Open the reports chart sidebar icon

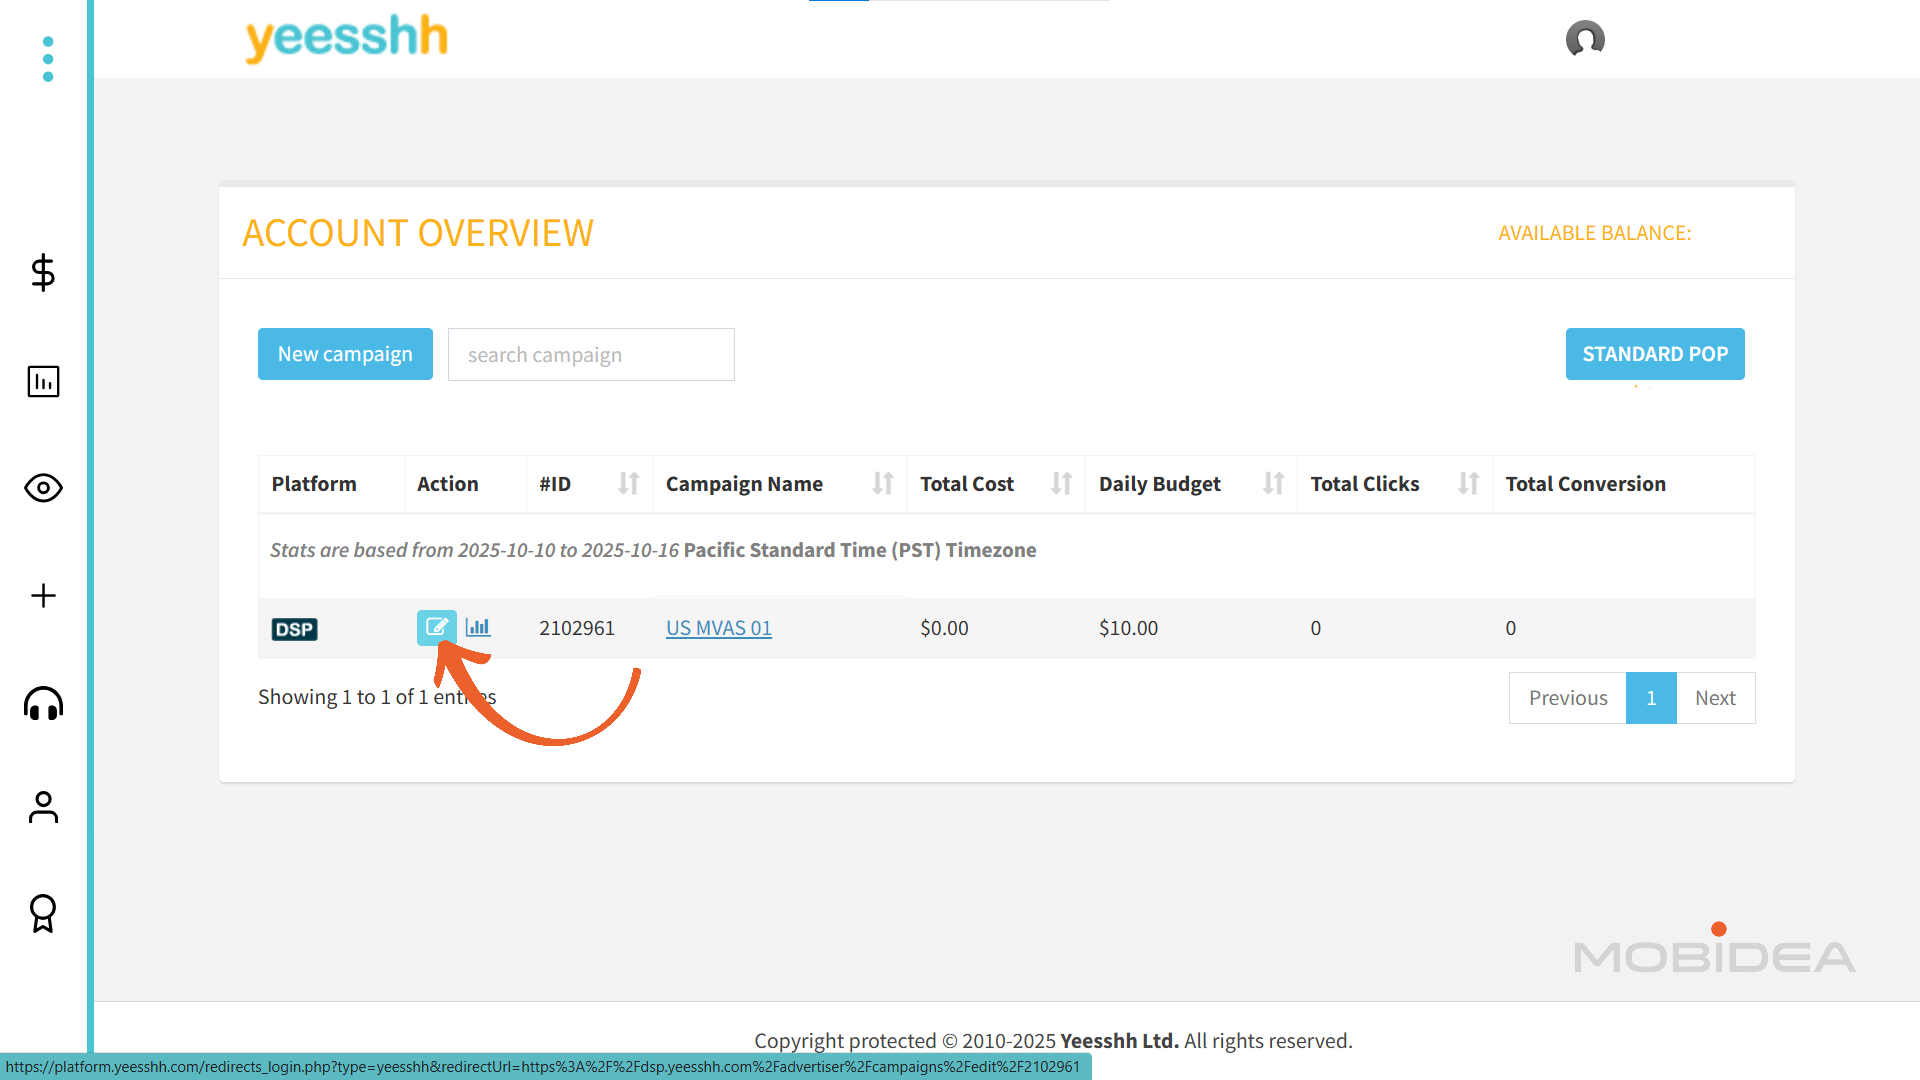tap(43, 381)
